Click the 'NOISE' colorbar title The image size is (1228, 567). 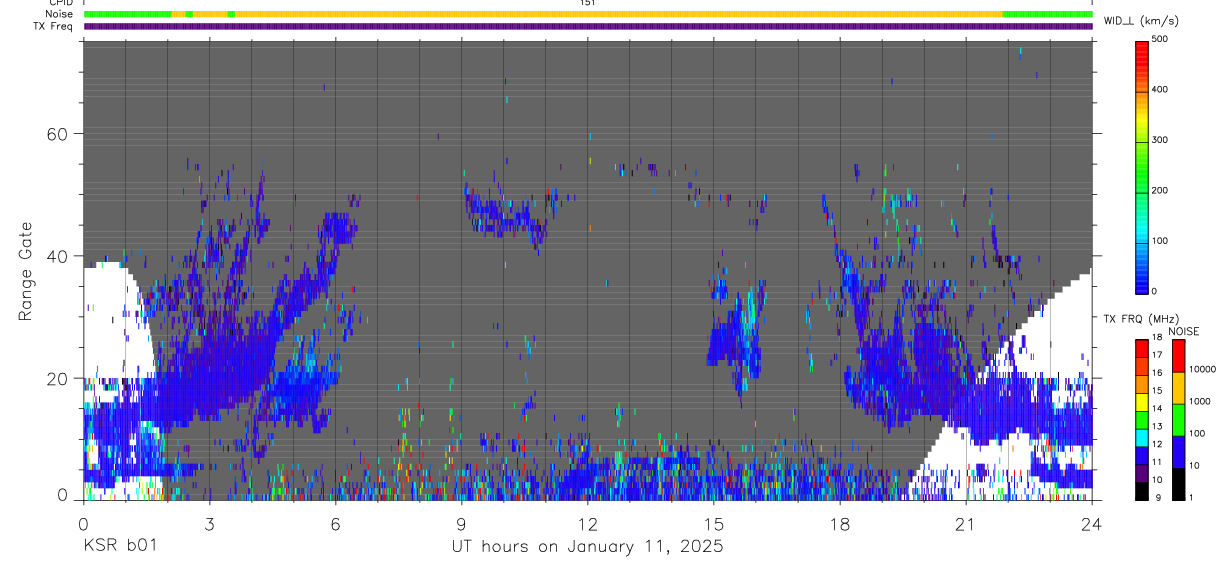[1183, 331]
